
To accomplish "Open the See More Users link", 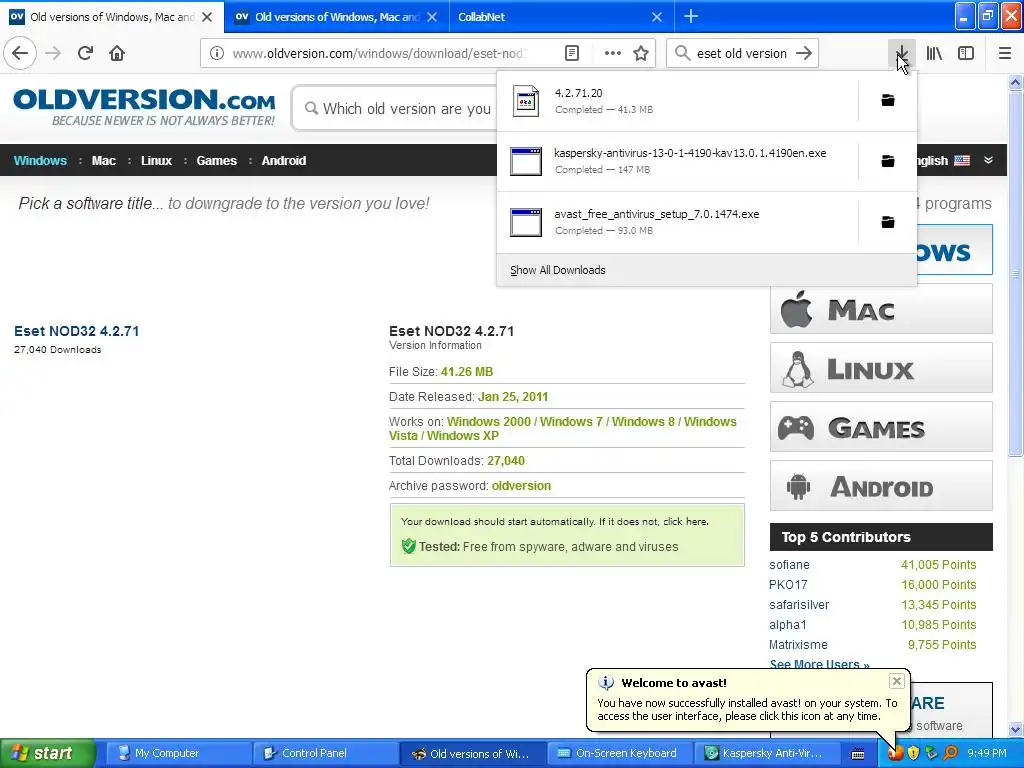I will (x=820, y=664).
